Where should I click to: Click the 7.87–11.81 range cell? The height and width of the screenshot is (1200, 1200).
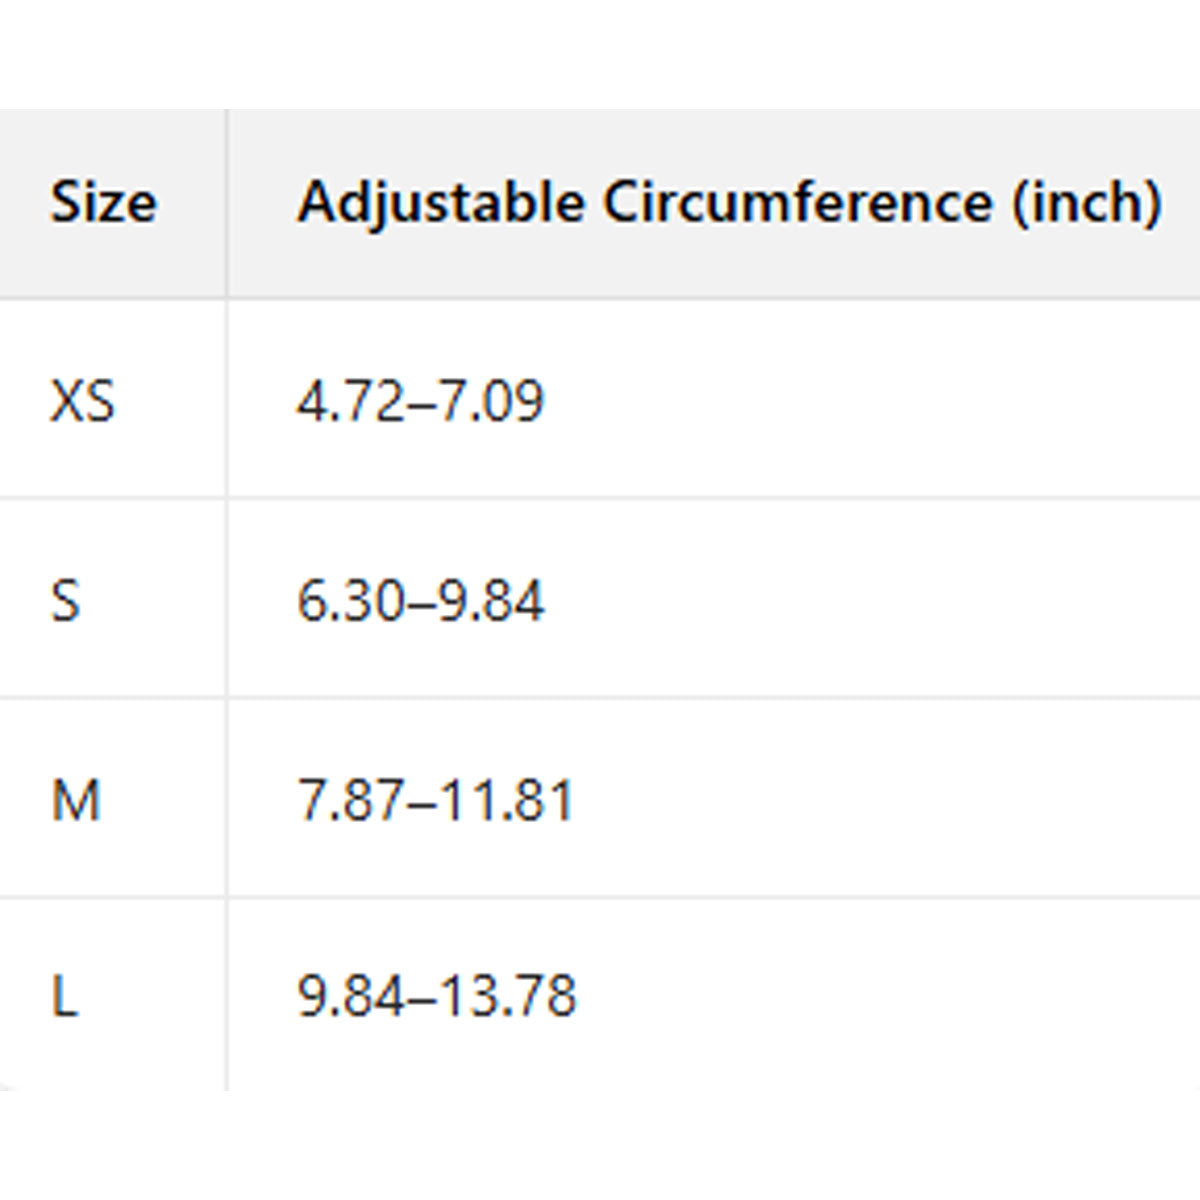(436, 800)
